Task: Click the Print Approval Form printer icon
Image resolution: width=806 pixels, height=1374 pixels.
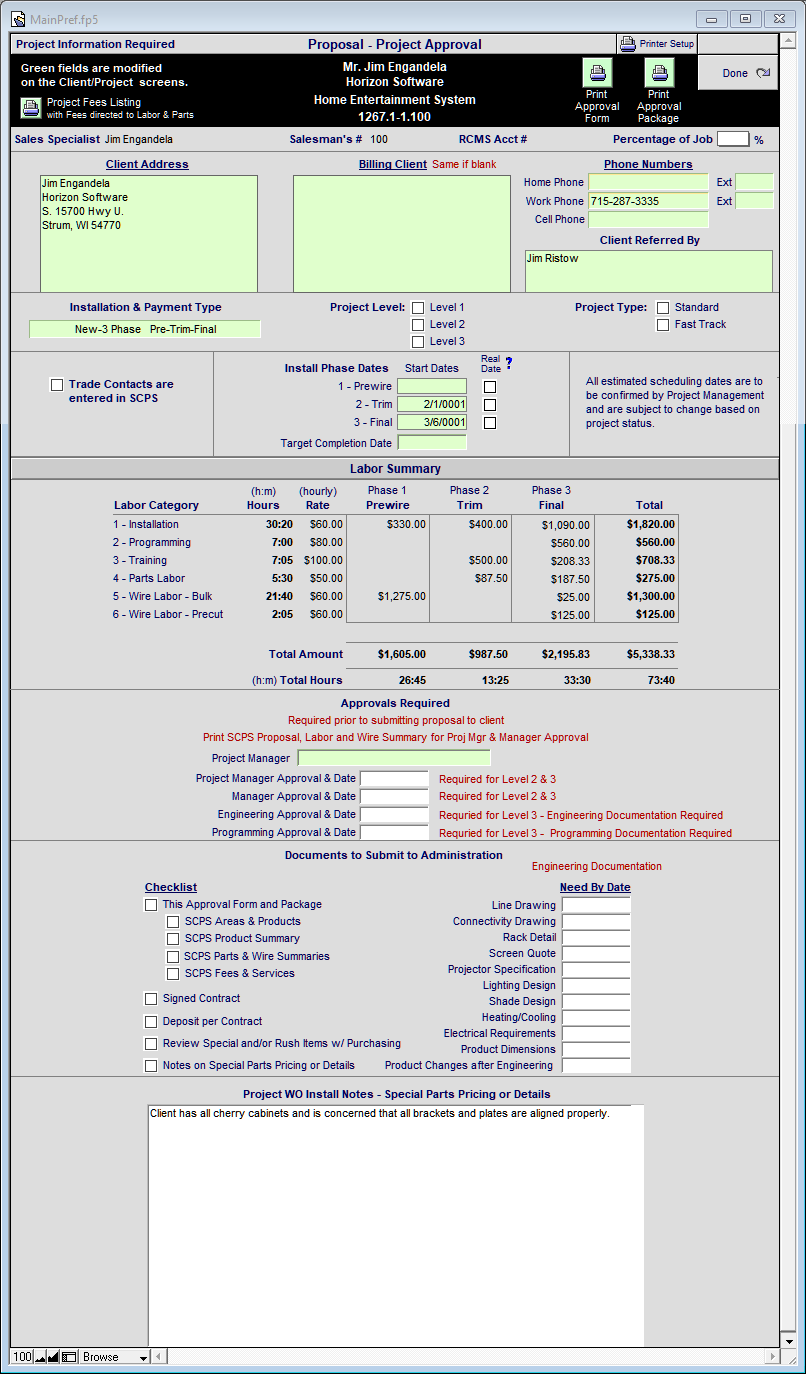Action: coord(597,73)
